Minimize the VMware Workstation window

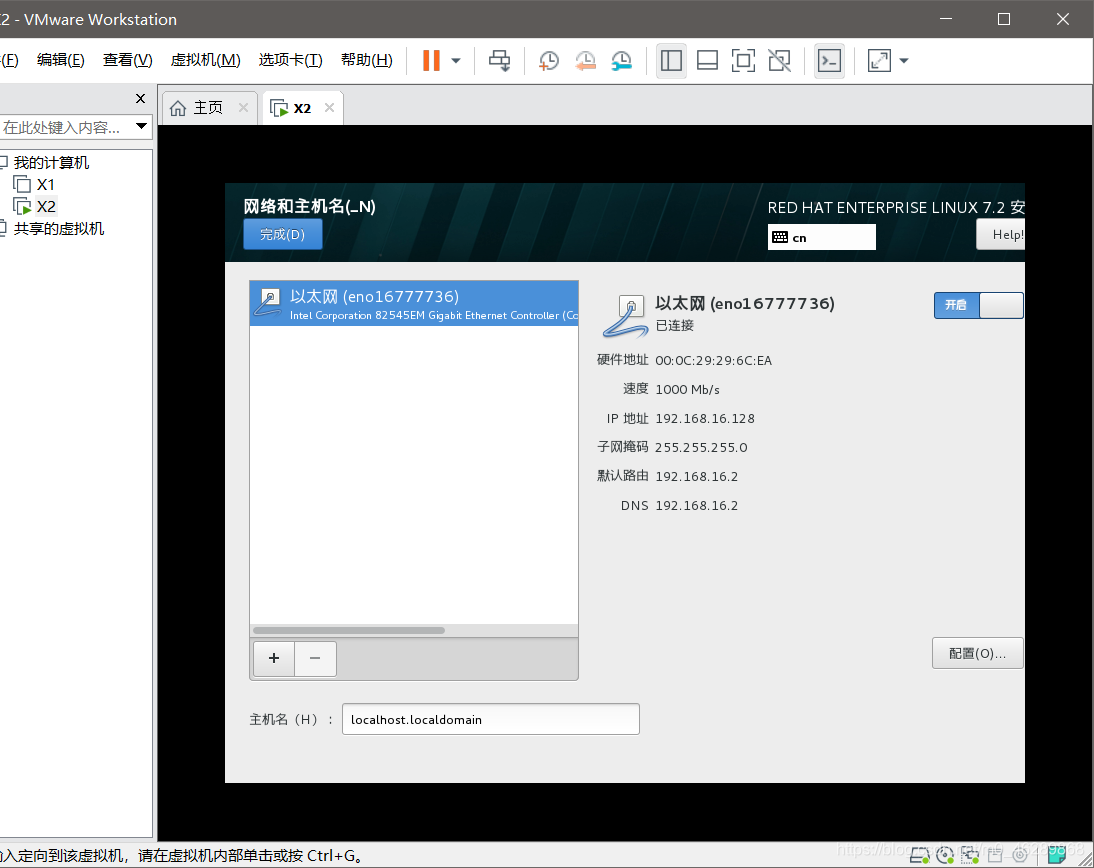coord(946,19)
